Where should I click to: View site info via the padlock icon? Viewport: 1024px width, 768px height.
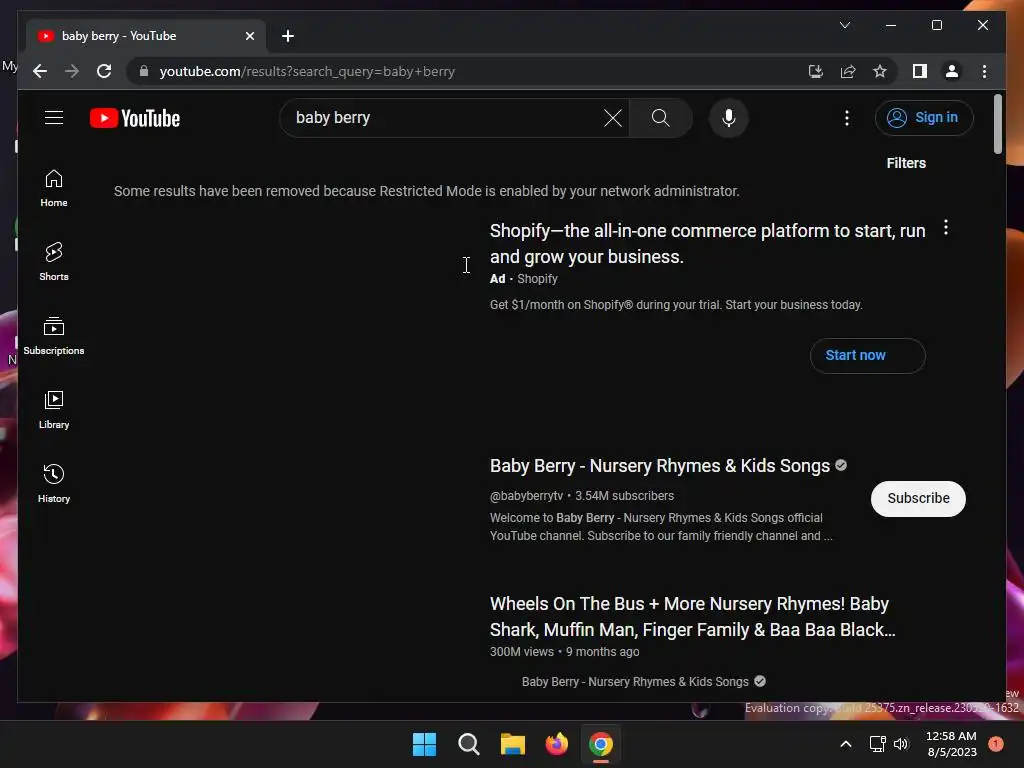click(x=144, y=71)
